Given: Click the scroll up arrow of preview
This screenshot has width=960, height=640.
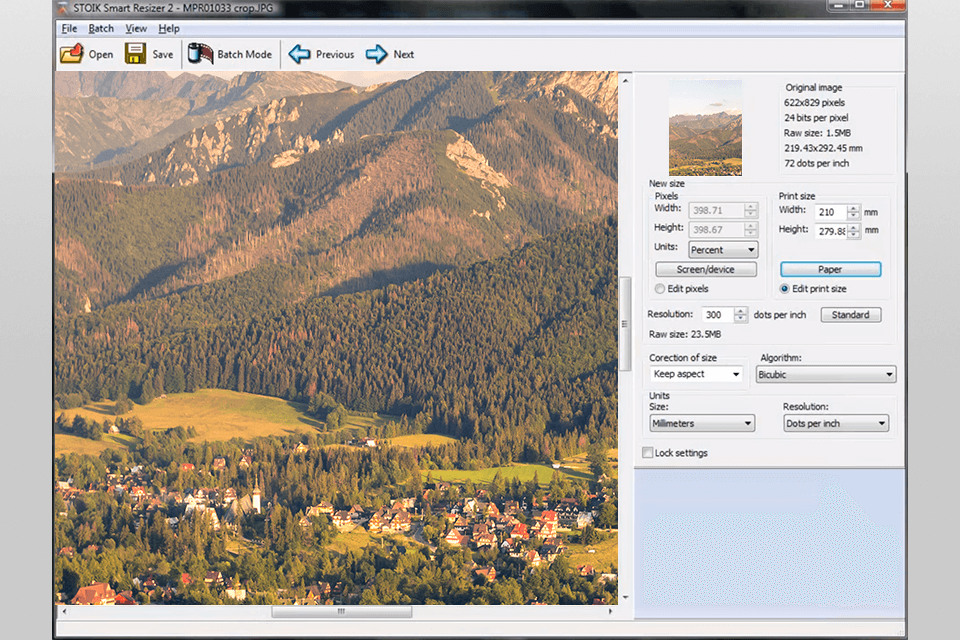Looking at the screenshot, I should coord(625,80).
